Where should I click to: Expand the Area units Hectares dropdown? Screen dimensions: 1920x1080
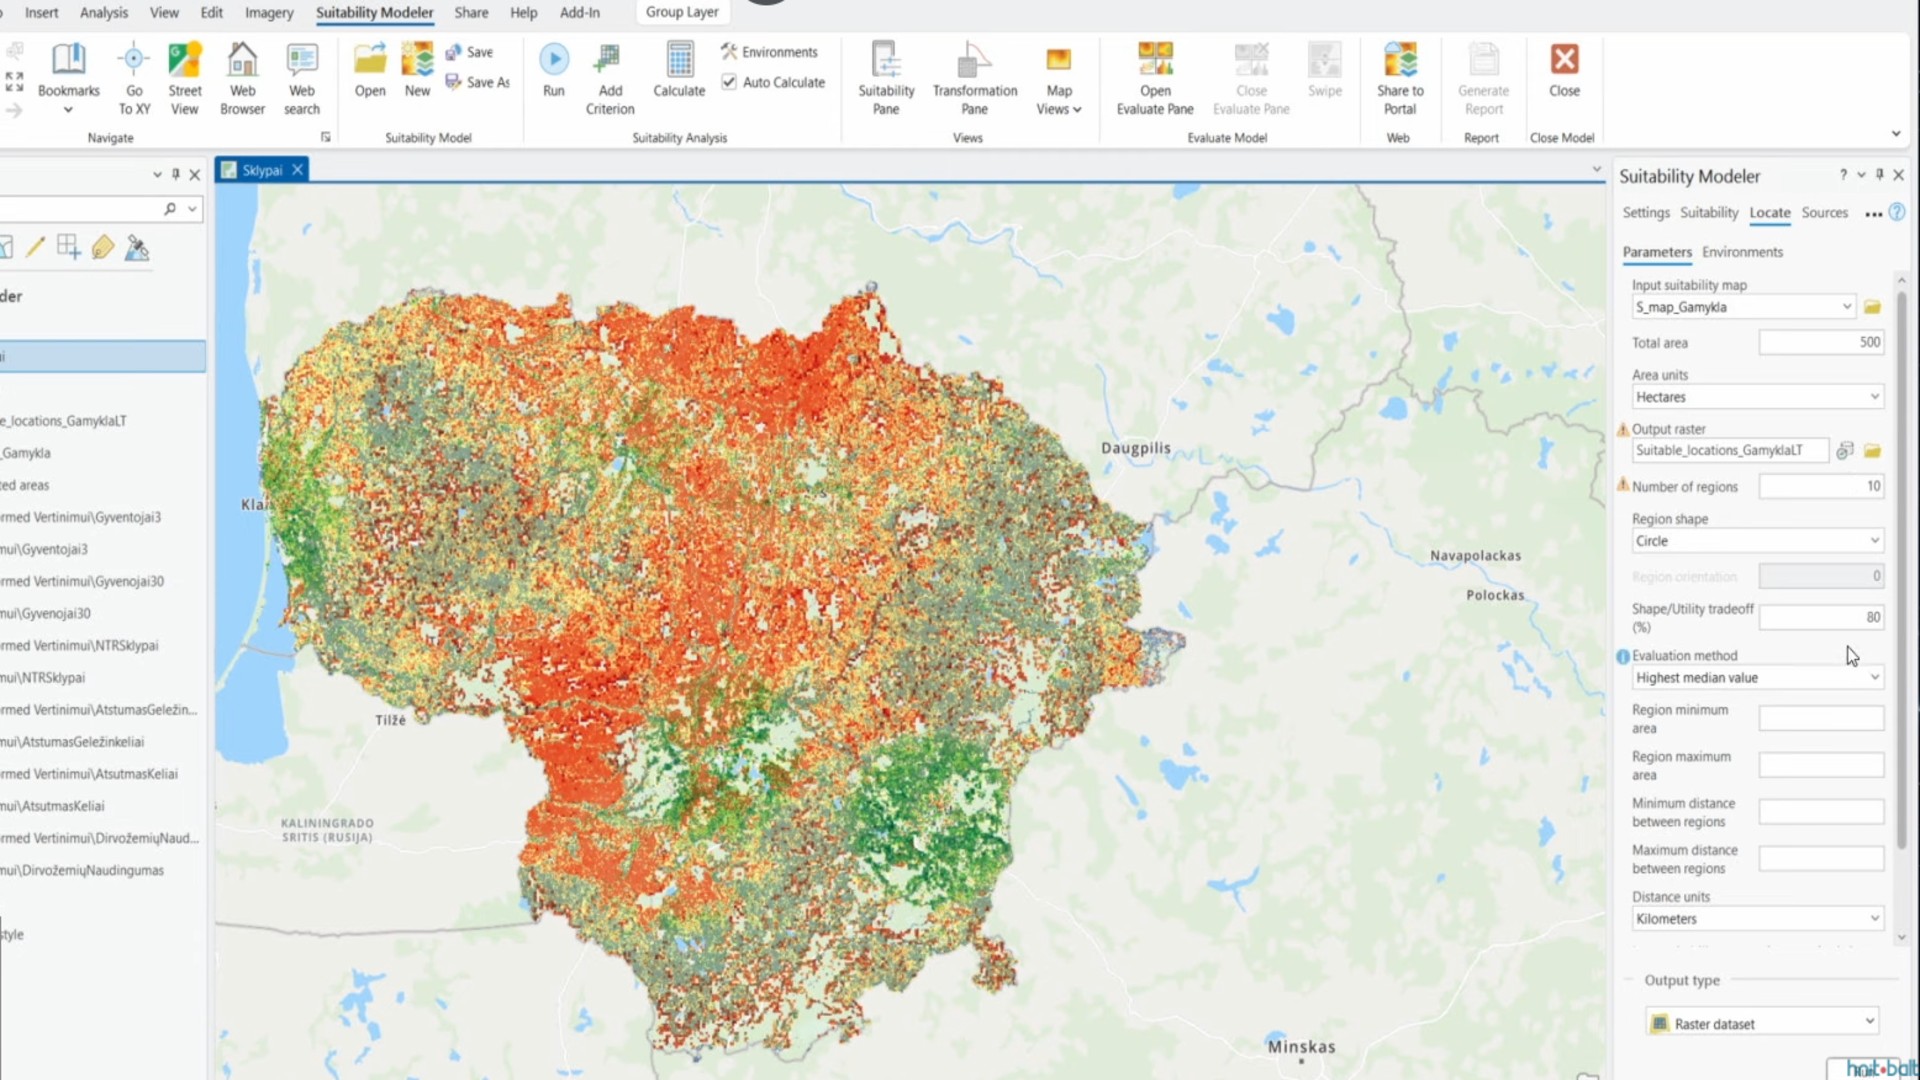(1874, 397)
